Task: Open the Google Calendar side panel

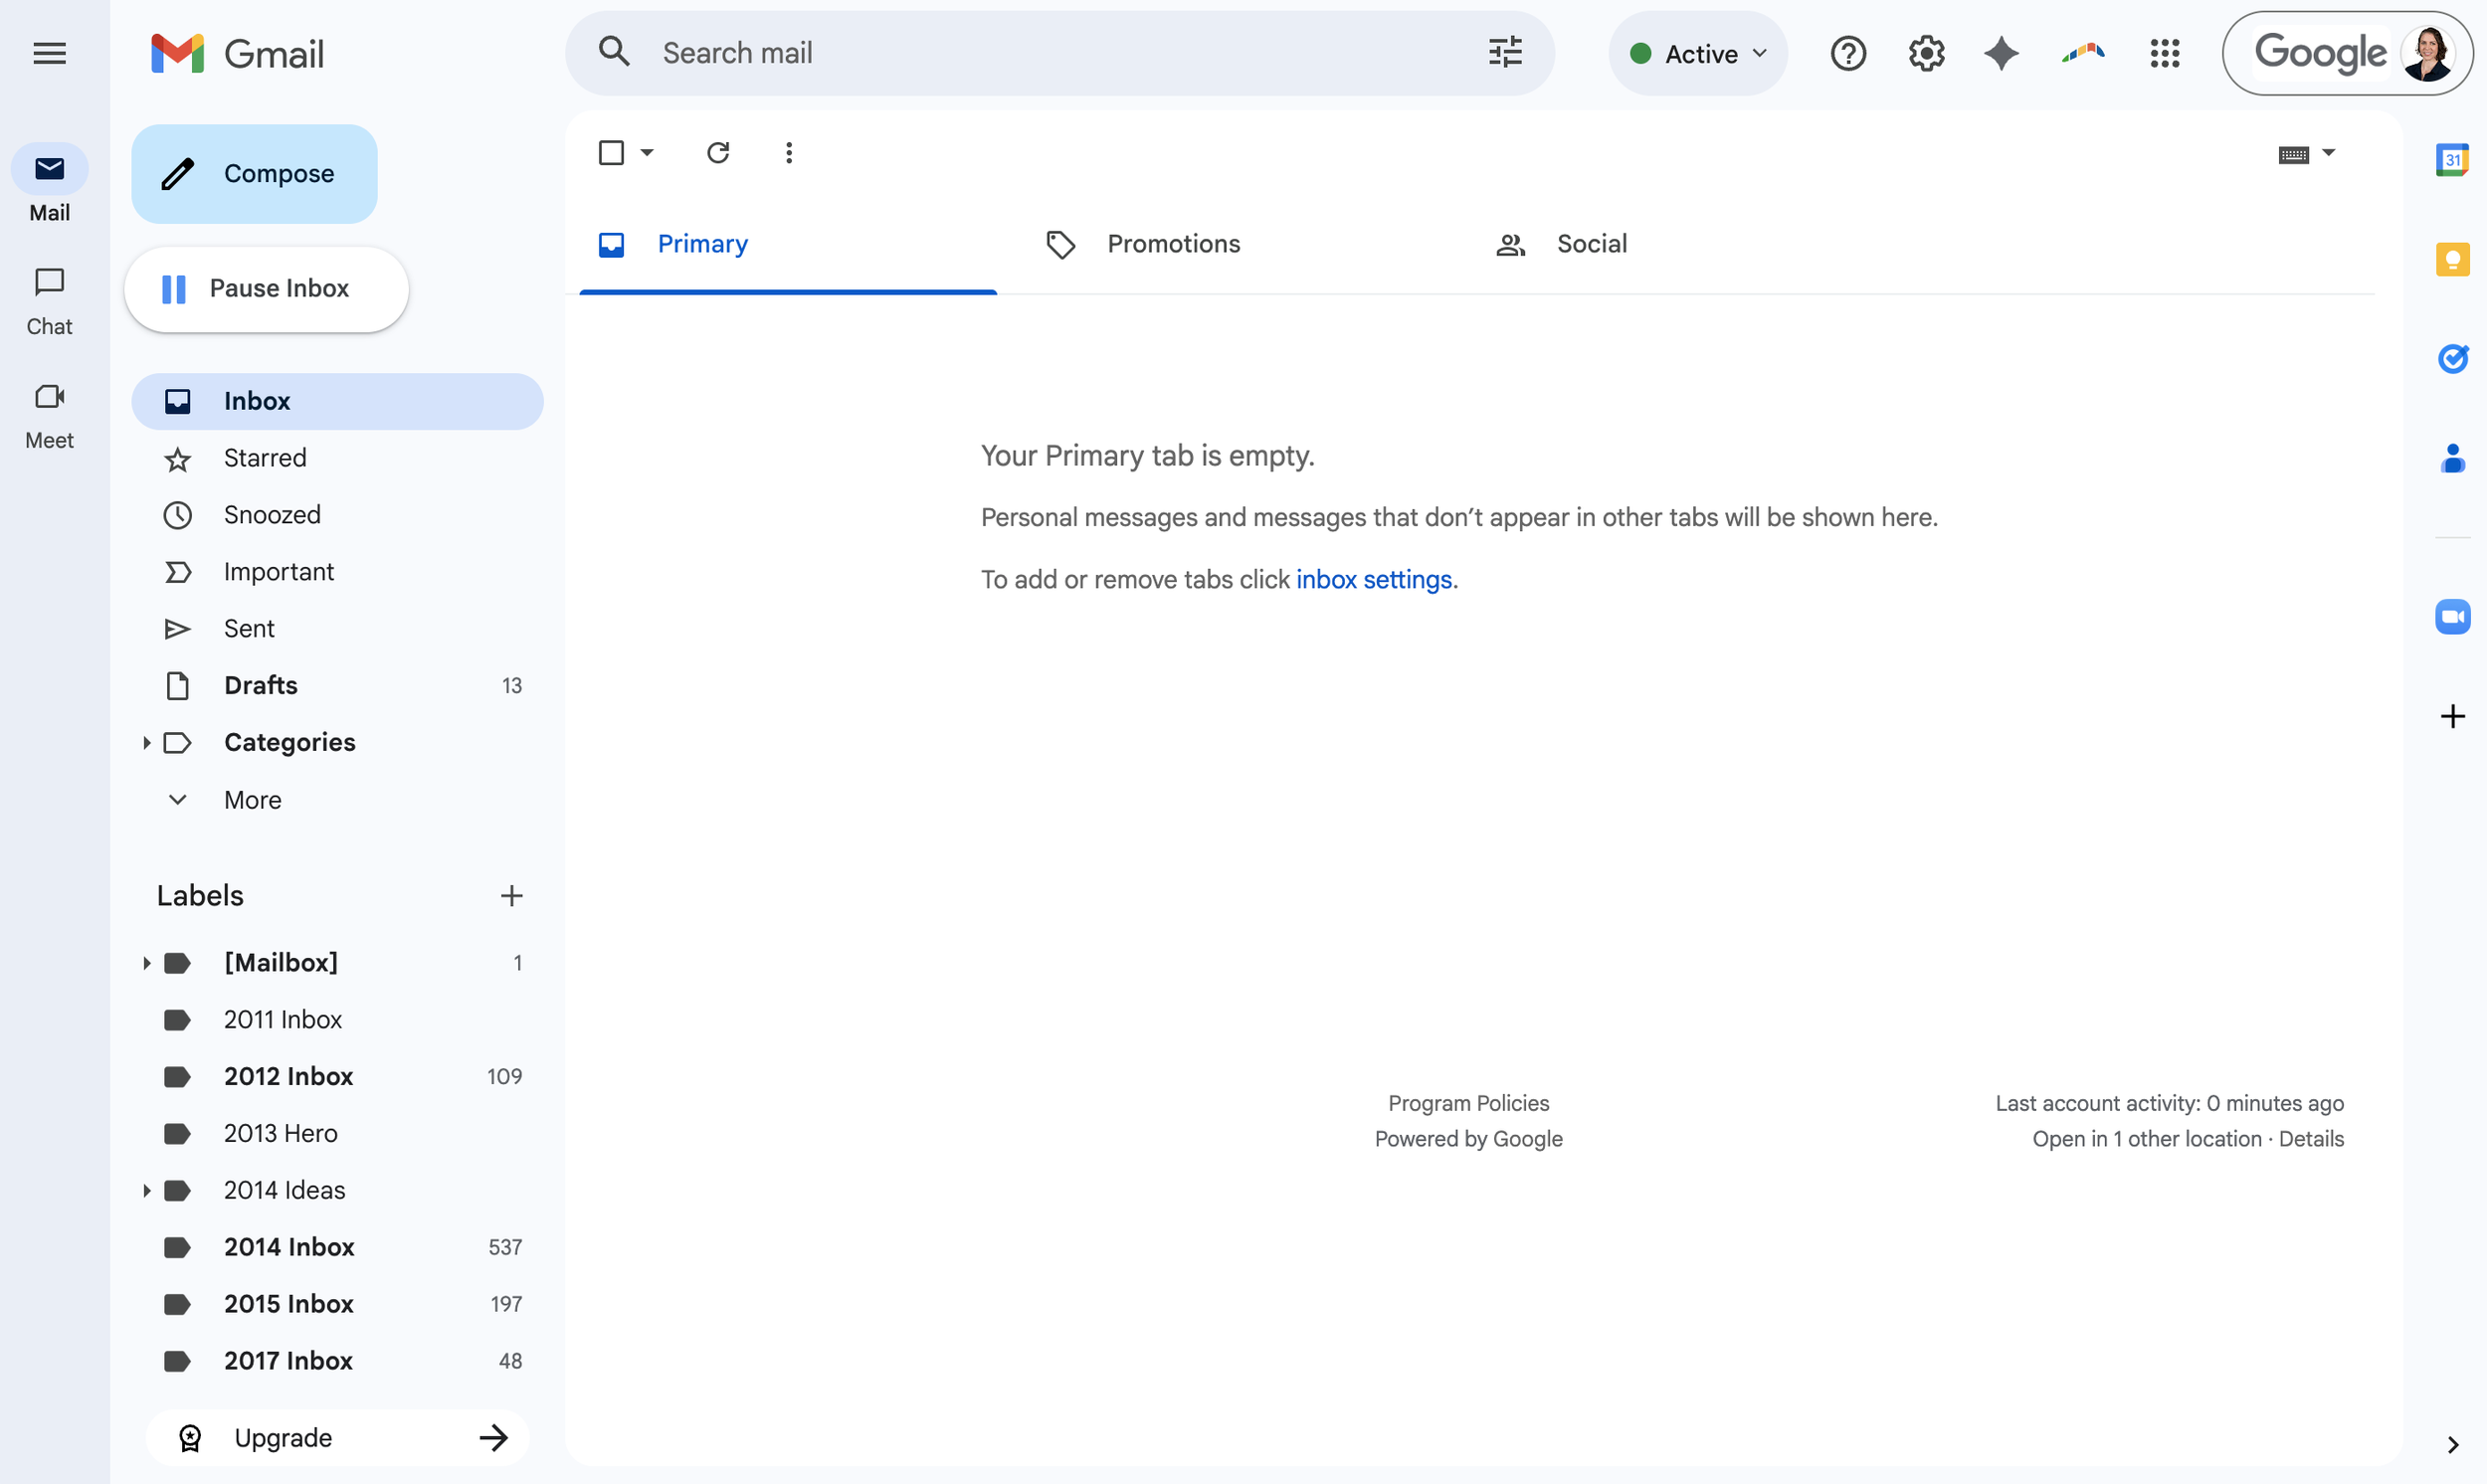Action: click(2452, 158)
